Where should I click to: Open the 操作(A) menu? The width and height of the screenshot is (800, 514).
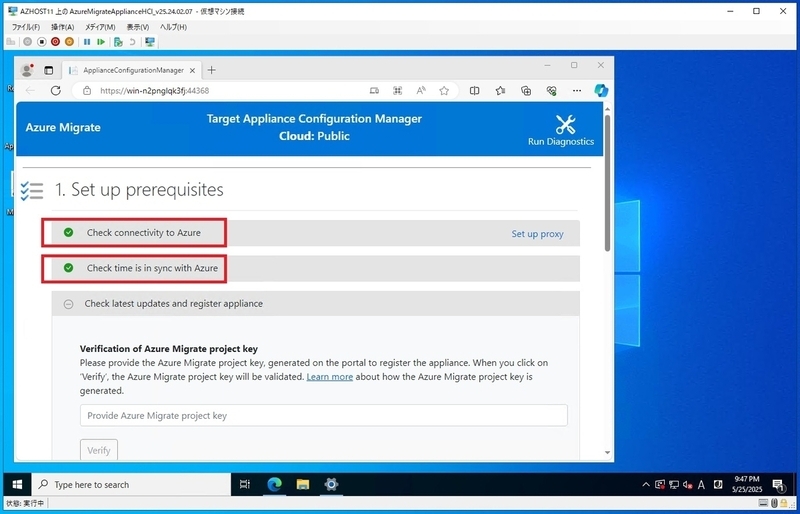(62, 27)
